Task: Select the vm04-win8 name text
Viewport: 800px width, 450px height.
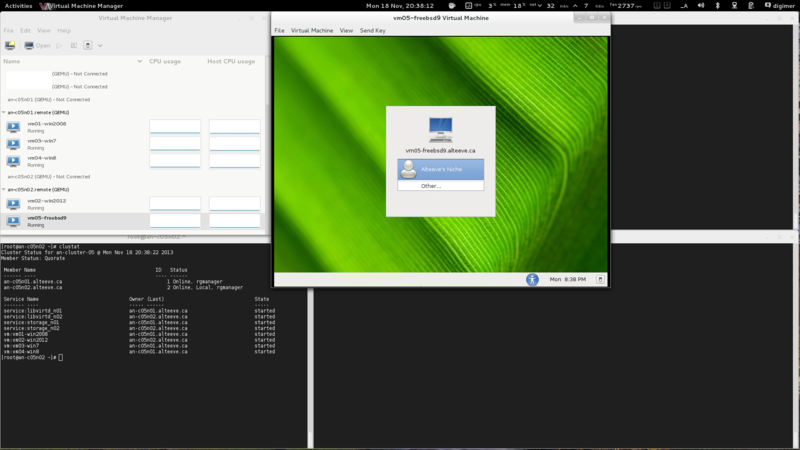Action: click(x=42, y=158)
